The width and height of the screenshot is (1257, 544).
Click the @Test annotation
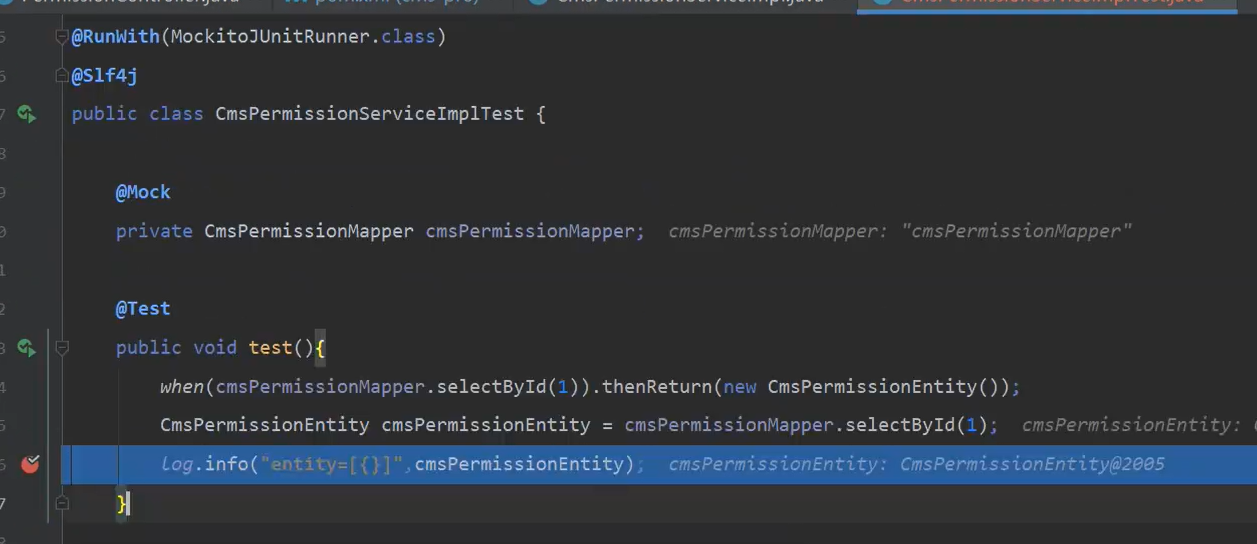[x=143, y=309]
